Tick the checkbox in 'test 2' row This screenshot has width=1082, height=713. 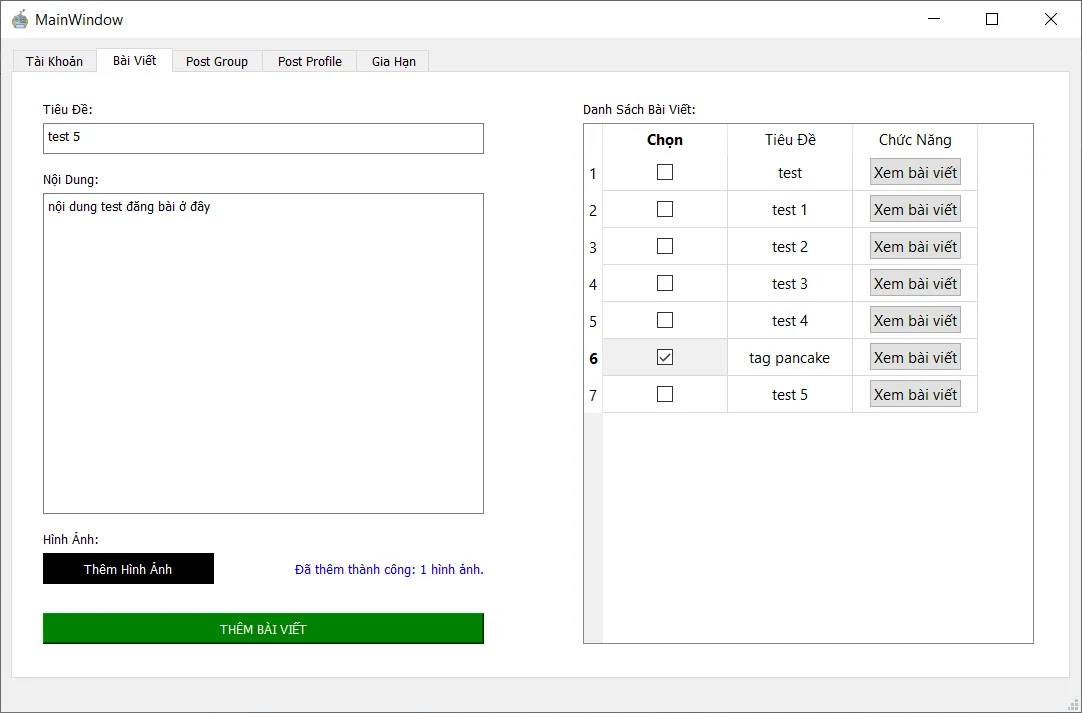[665, 246]
